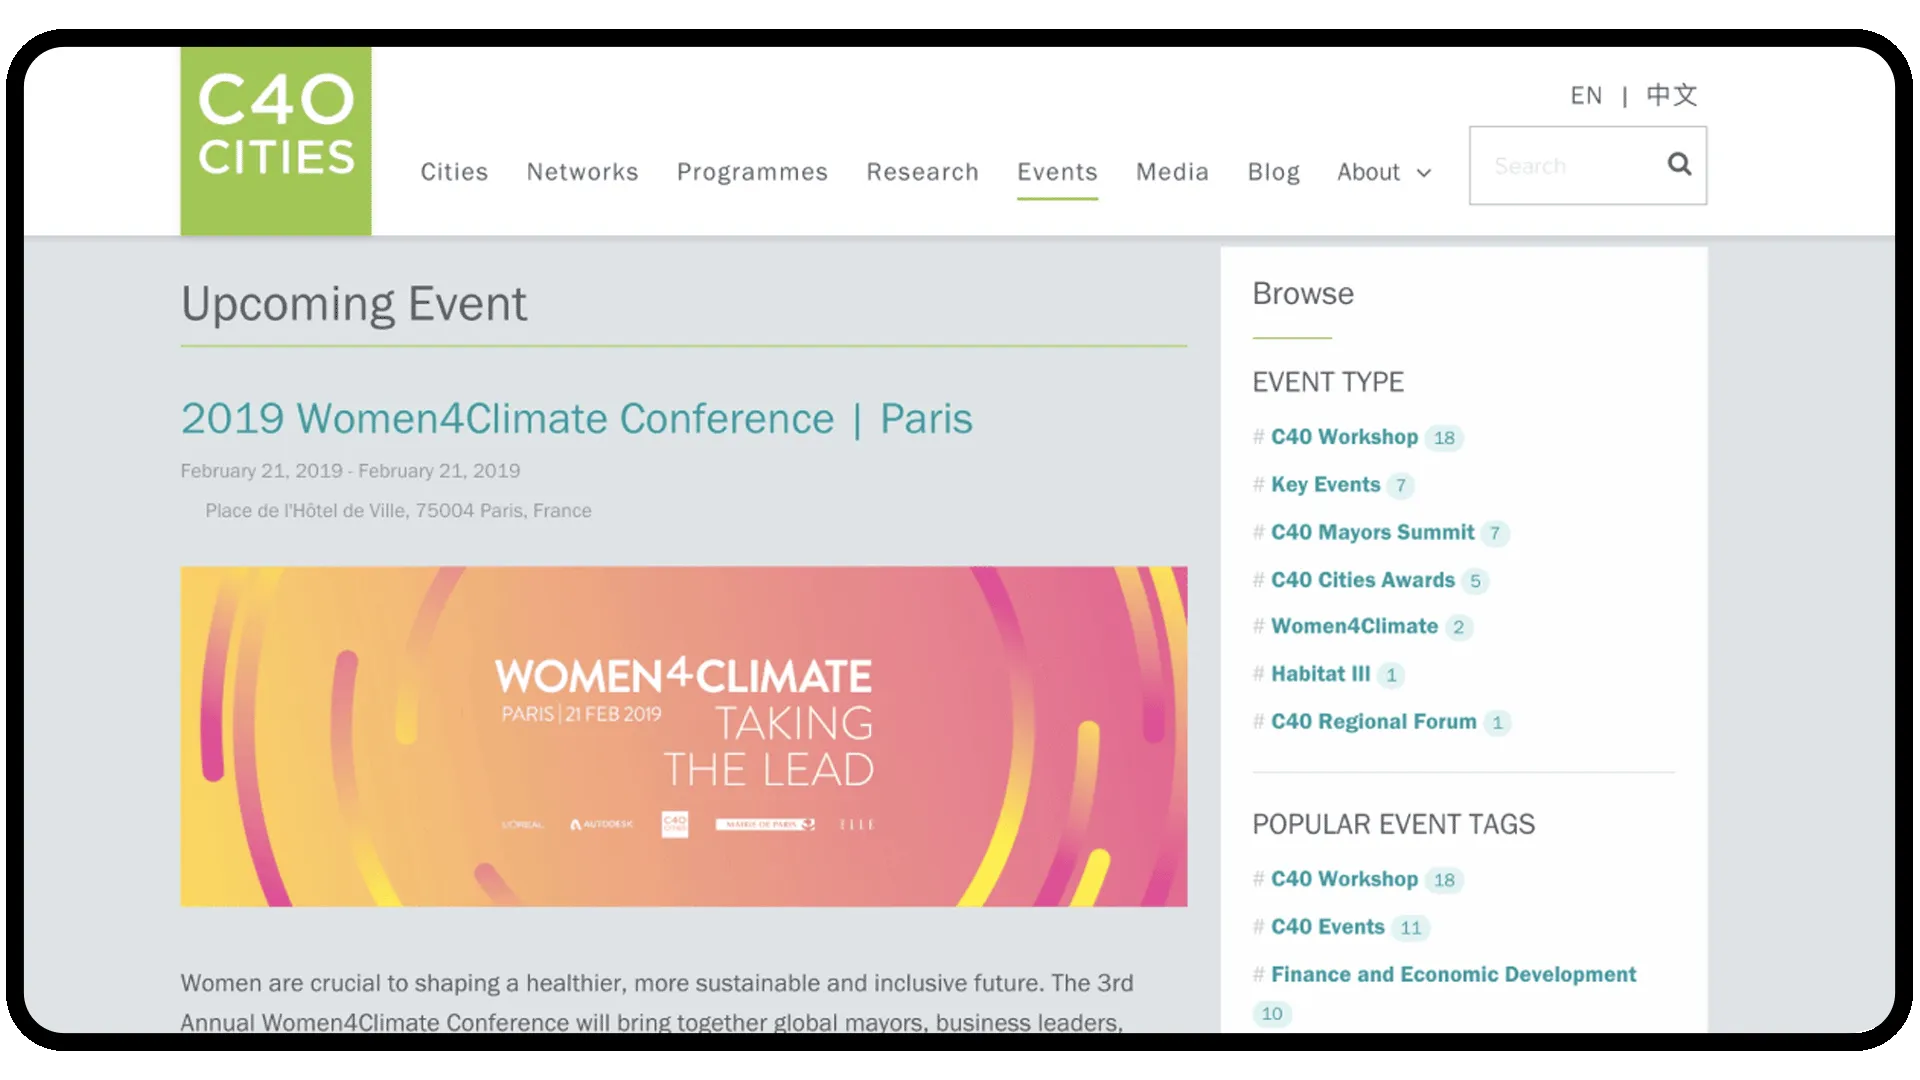Switch language to Chinese (中文)
Screen dimensions: 1920x1080
click(x=1671, y=95)
